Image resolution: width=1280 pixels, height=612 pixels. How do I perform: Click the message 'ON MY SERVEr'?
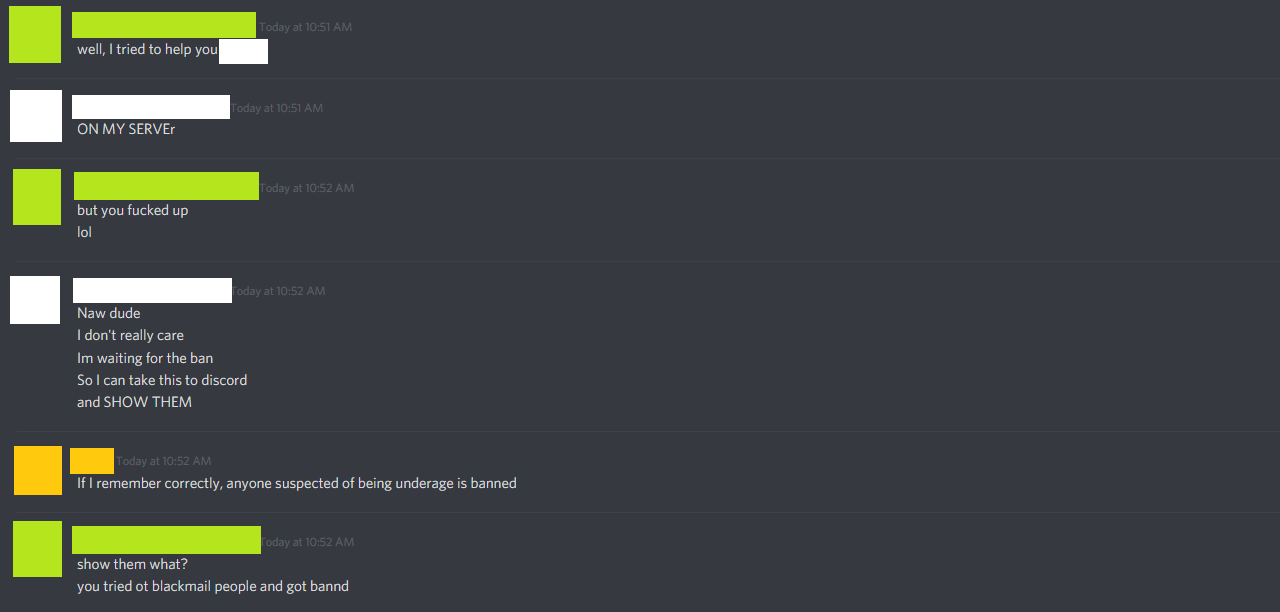click(126, 129)
